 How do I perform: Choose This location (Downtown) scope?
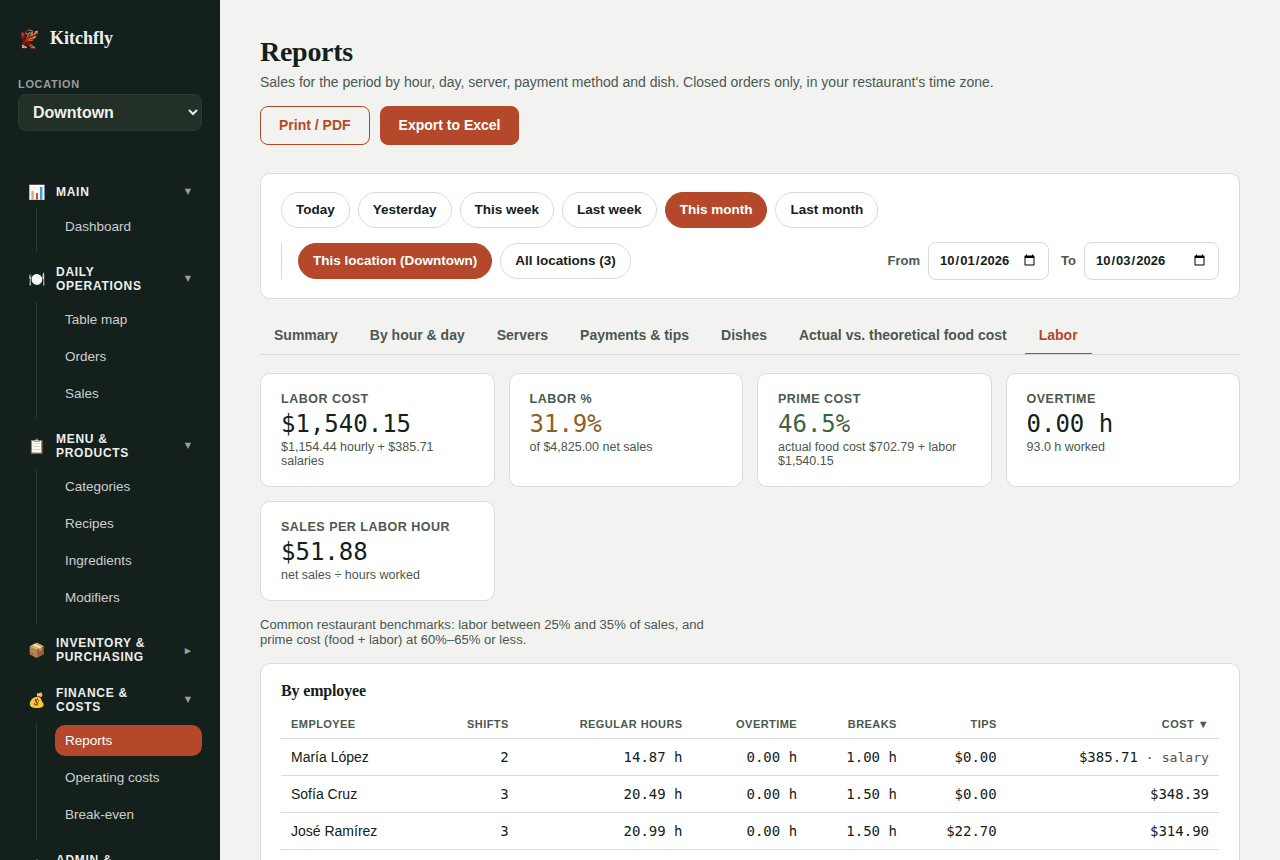395,261
